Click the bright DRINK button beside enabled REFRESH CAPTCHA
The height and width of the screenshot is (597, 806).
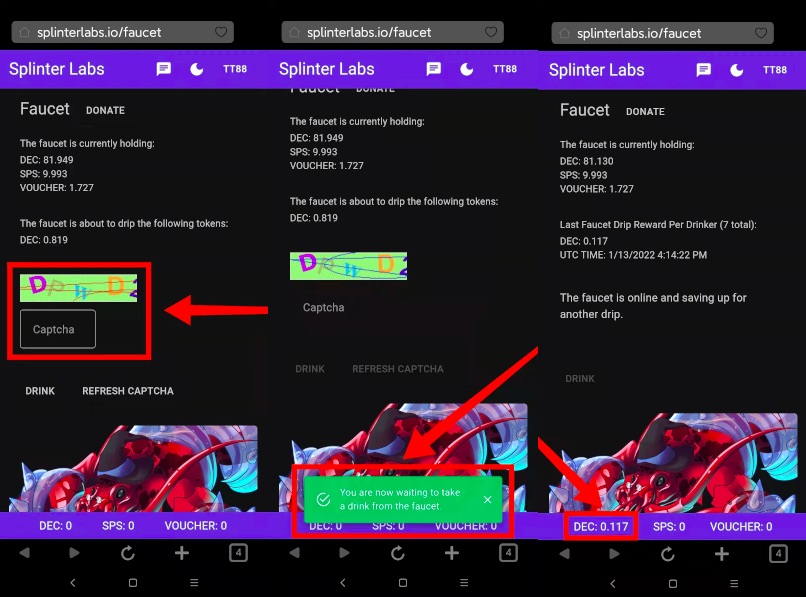[x=40, y=391]
